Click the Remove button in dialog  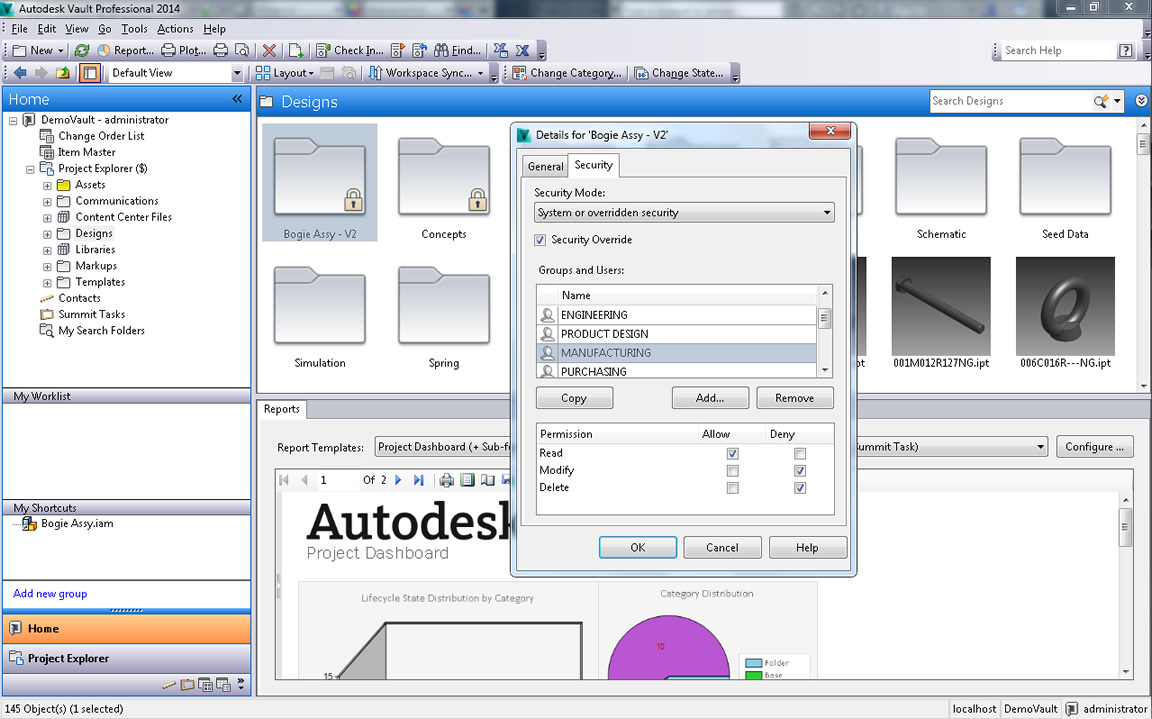(x=795, y=398)
